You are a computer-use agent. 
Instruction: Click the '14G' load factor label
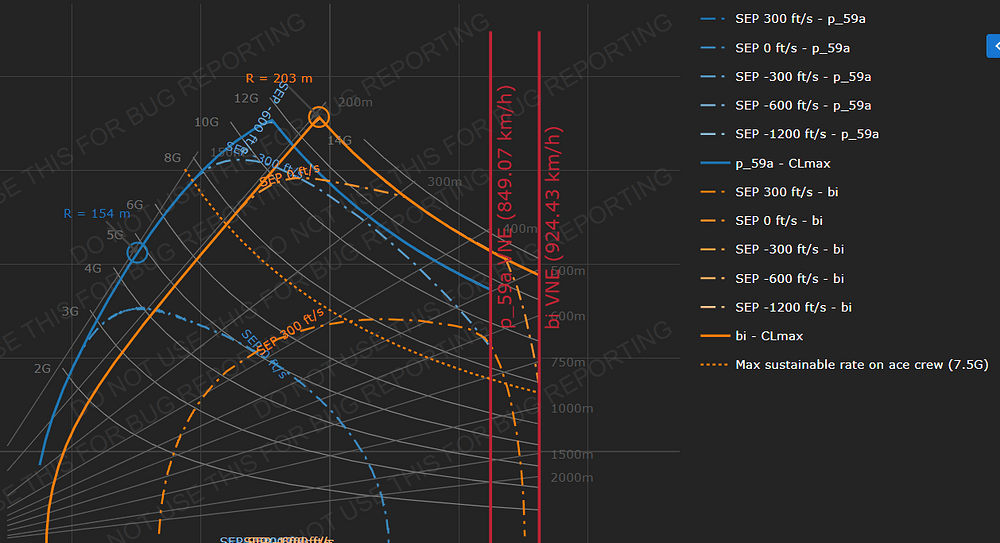point(339,140)
